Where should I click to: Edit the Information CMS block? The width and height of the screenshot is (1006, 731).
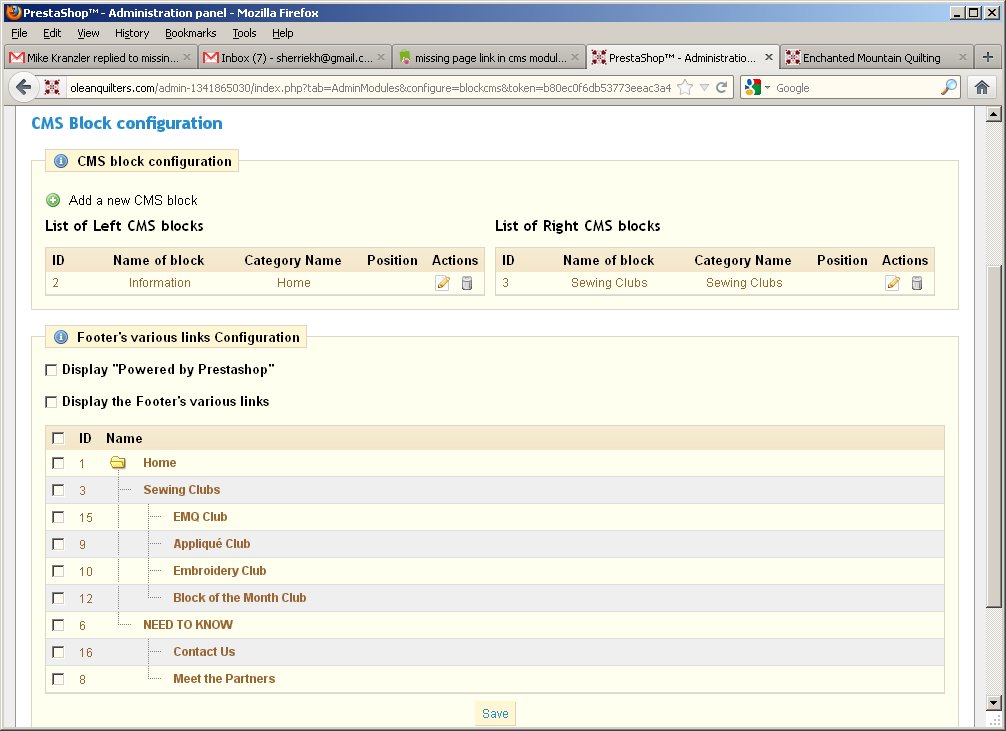pos(442,283)
